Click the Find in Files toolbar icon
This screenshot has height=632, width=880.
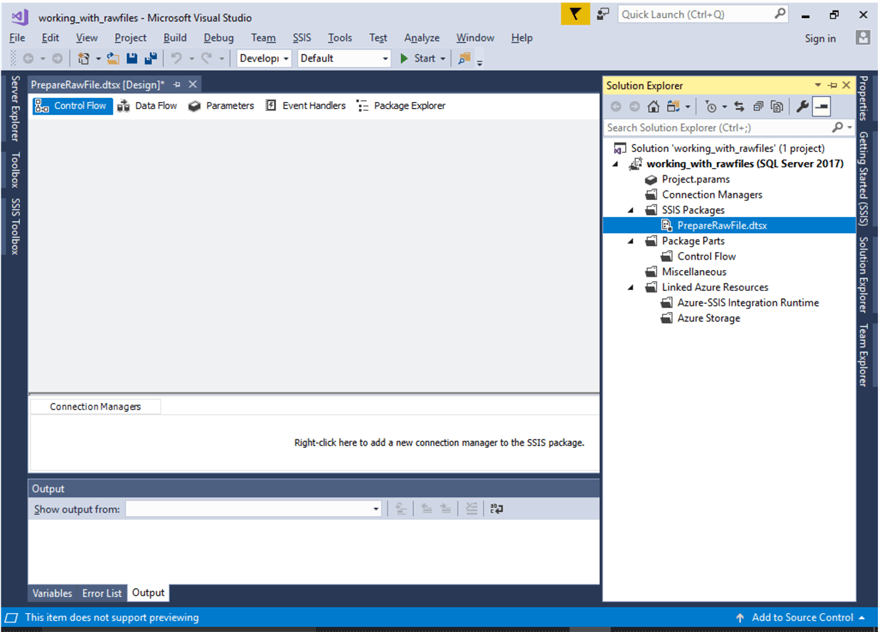(464, 58)
